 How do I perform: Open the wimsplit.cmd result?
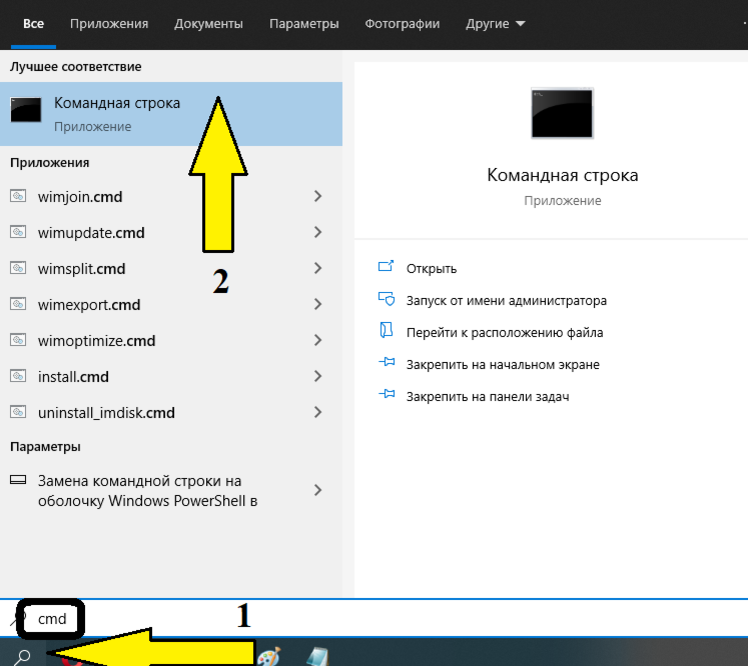point(171,269)
